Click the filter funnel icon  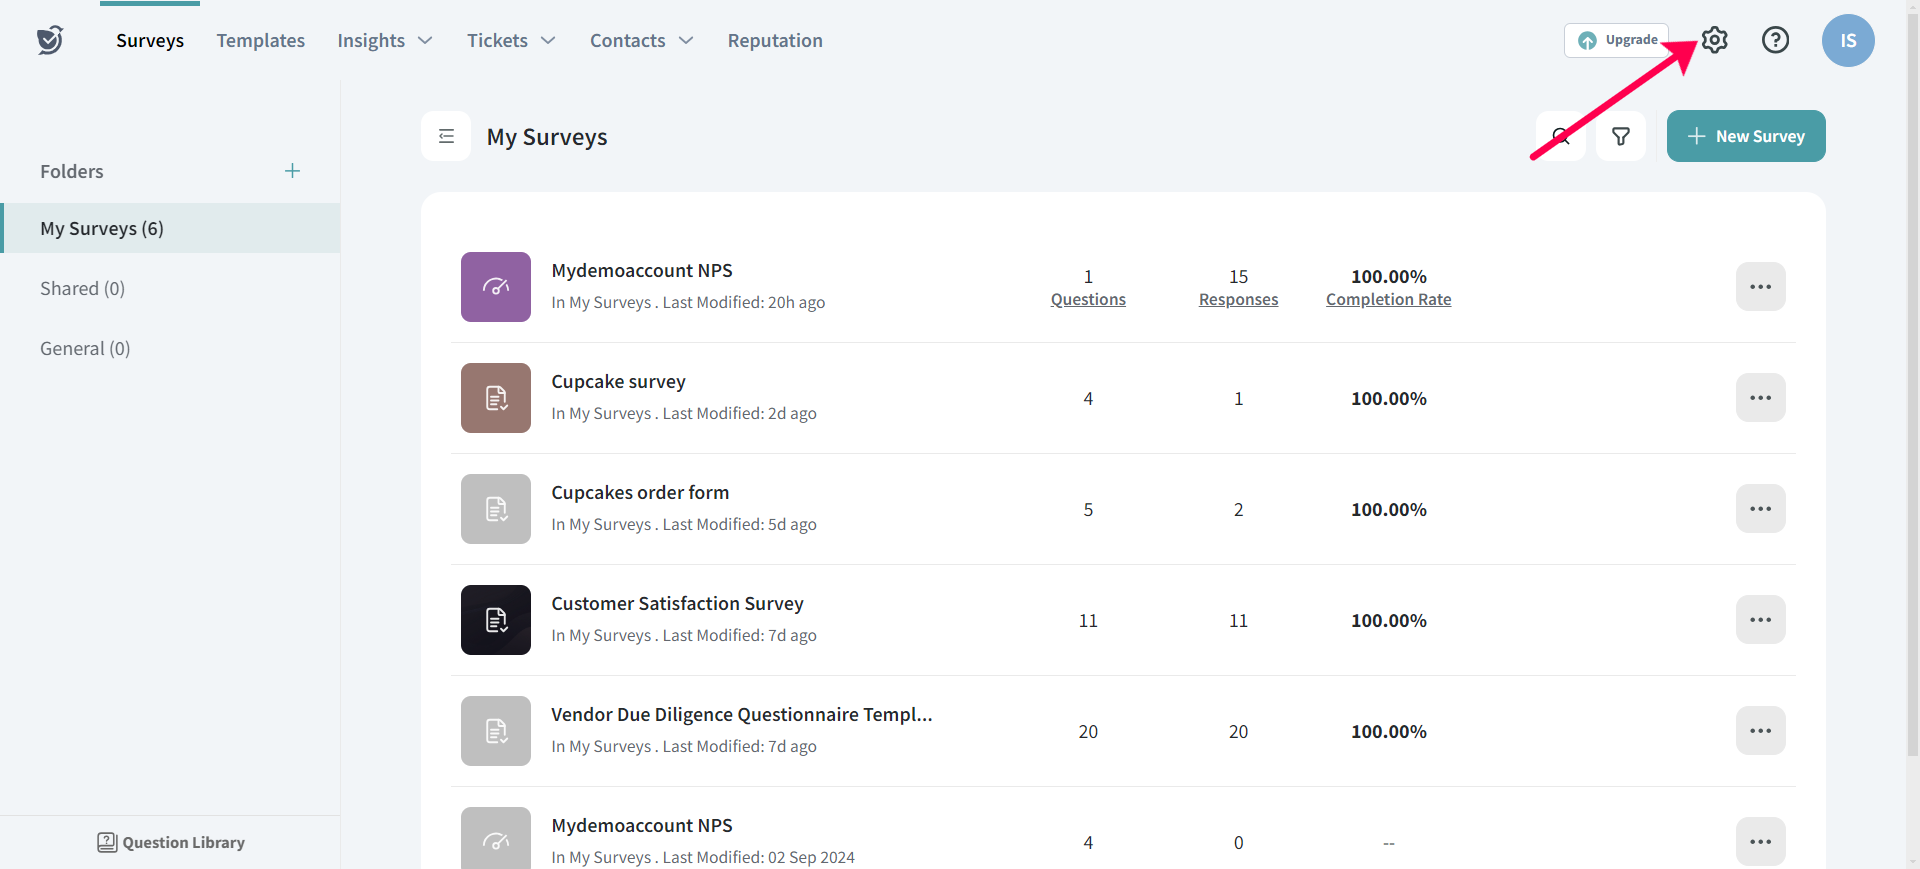click(1621, 136)
